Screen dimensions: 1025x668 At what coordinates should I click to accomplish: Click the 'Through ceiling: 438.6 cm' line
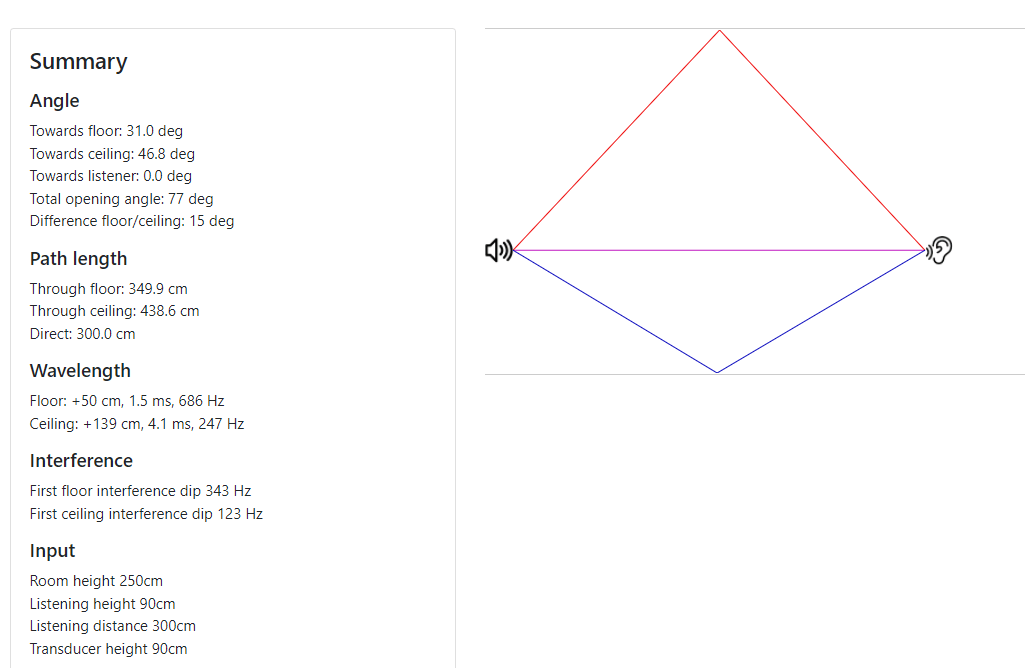tap(114, 311)
